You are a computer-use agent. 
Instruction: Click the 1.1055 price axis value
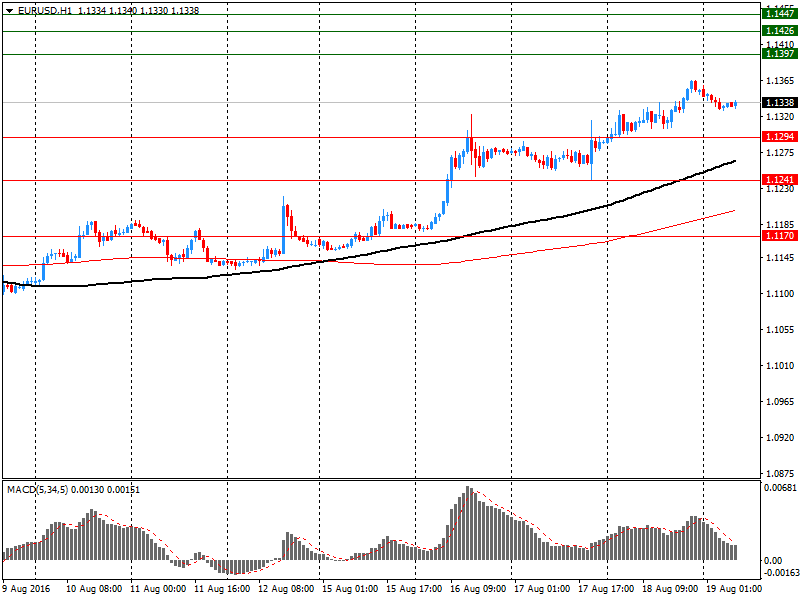pyautogui.click(x=780, y=330)
